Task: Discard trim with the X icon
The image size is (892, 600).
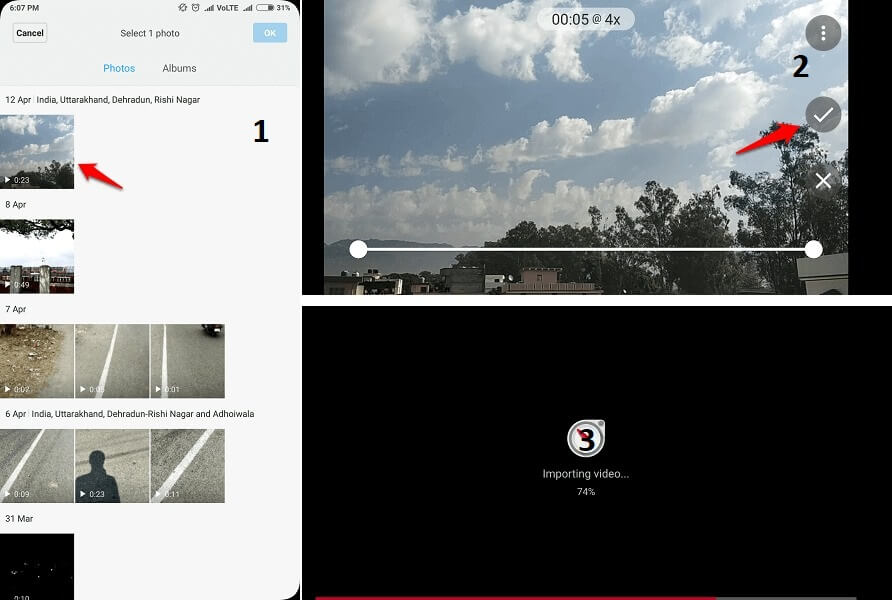Action: click(x=823, y=181)
